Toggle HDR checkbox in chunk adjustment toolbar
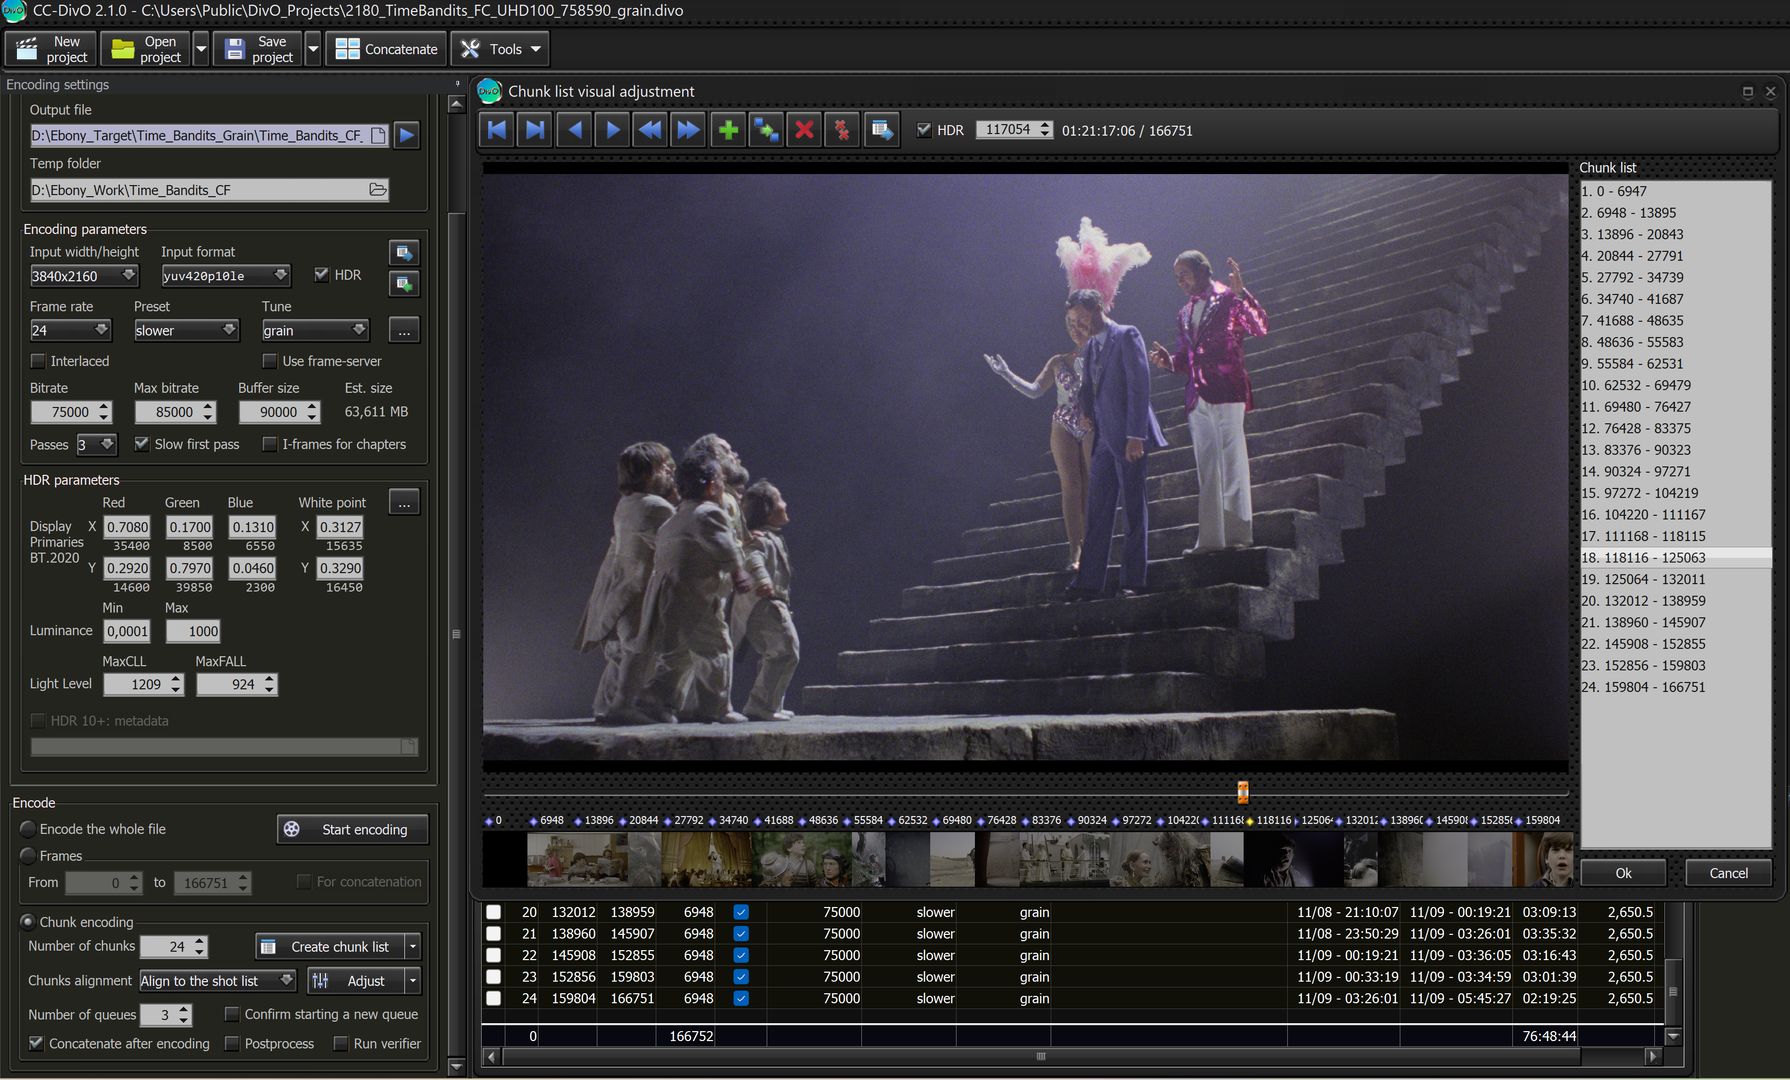Image resolution: width=1790 pixels, height=1080 pixels. click(924, 130)
